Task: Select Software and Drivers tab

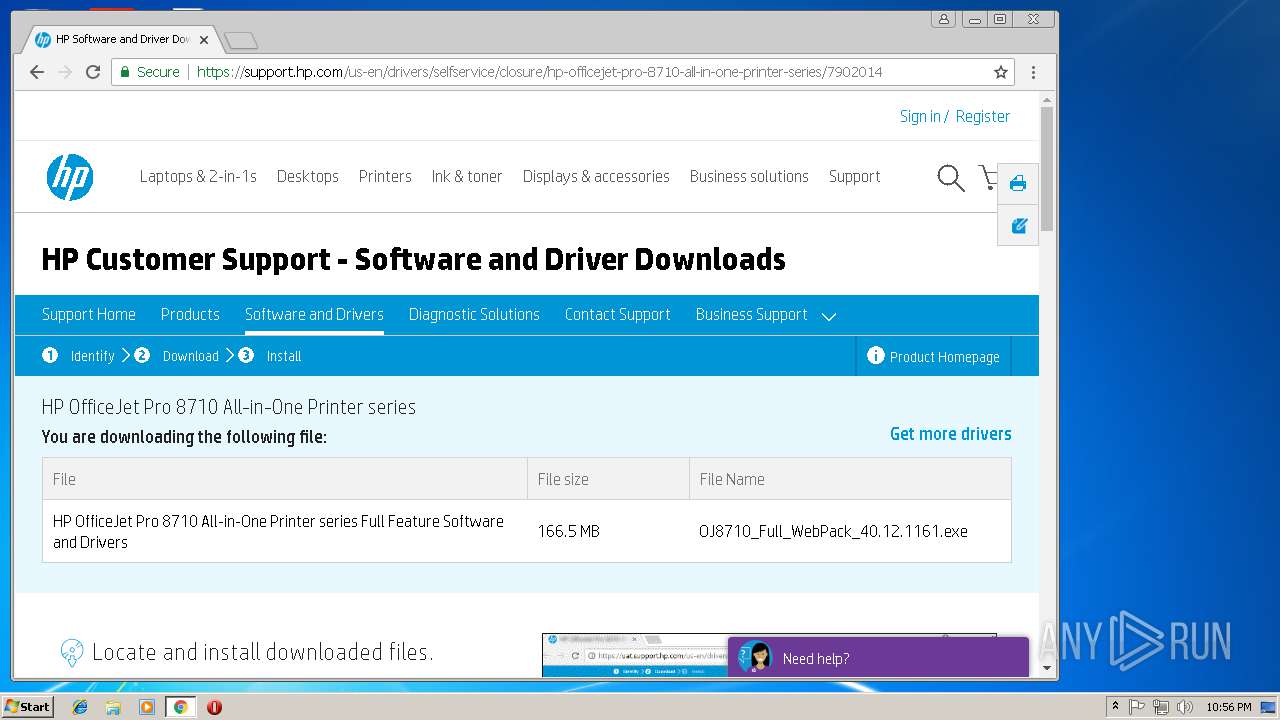Action: click(x=314, y=314)
